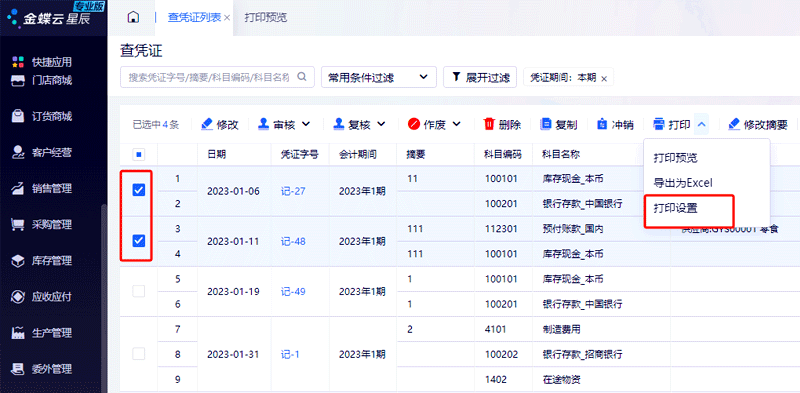Viewport: 800px width, 393px height.
Task: Click the 展开过滤 button
Action: [480, 77]
